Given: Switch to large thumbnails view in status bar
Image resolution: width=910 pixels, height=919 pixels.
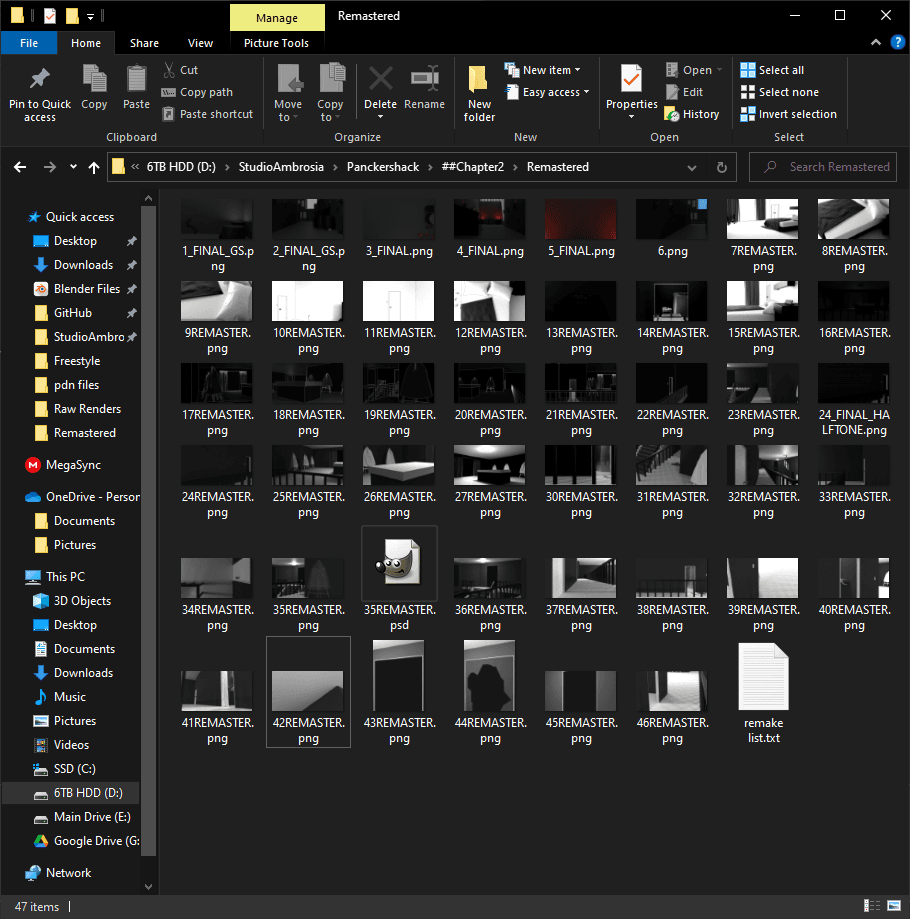Looking at the screenshot, I should pyautogui.click(x=893, y=906).
